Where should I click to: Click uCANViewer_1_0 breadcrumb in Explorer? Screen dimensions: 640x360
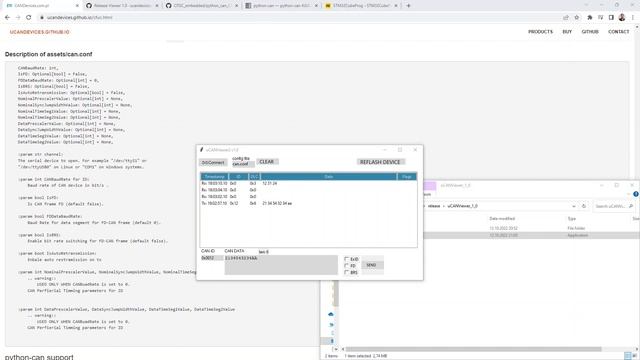pos(462,206)
